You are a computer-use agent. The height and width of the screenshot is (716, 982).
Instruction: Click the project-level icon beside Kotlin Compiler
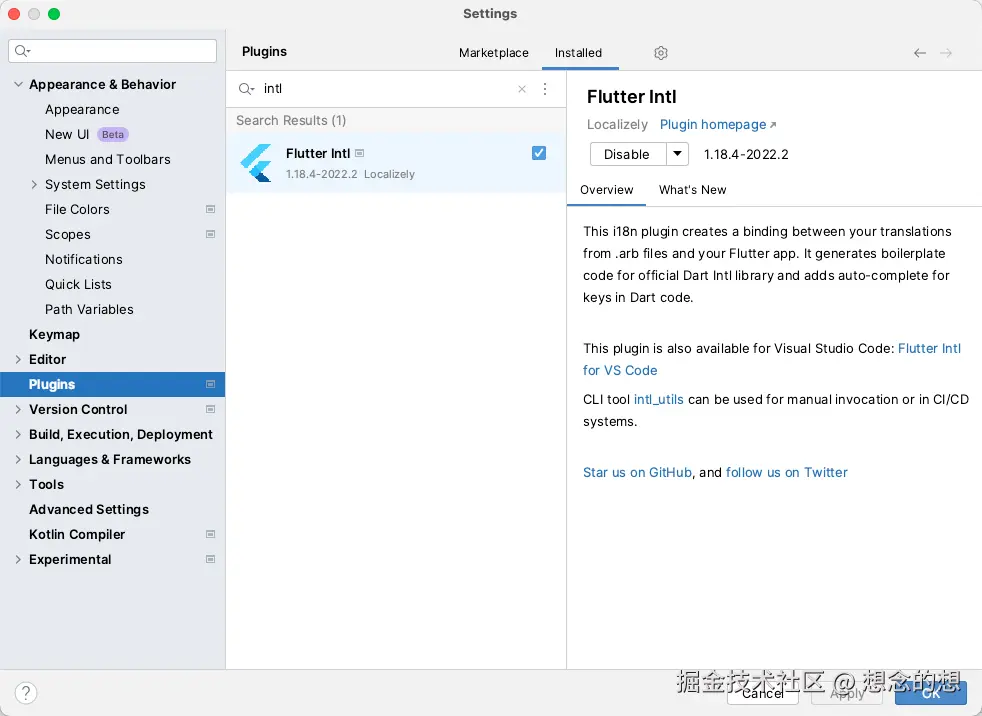(210, 534)
